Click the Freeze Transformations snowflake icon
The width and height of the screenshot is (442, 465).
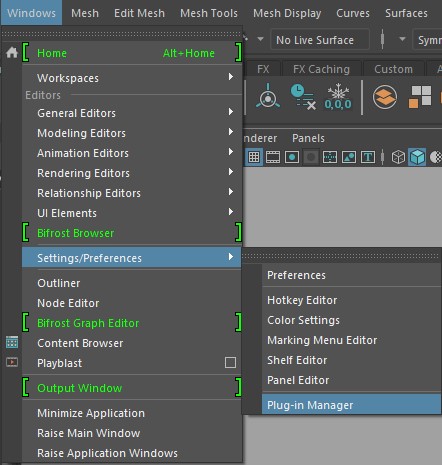pyautogui.click(x=338, y=97)
